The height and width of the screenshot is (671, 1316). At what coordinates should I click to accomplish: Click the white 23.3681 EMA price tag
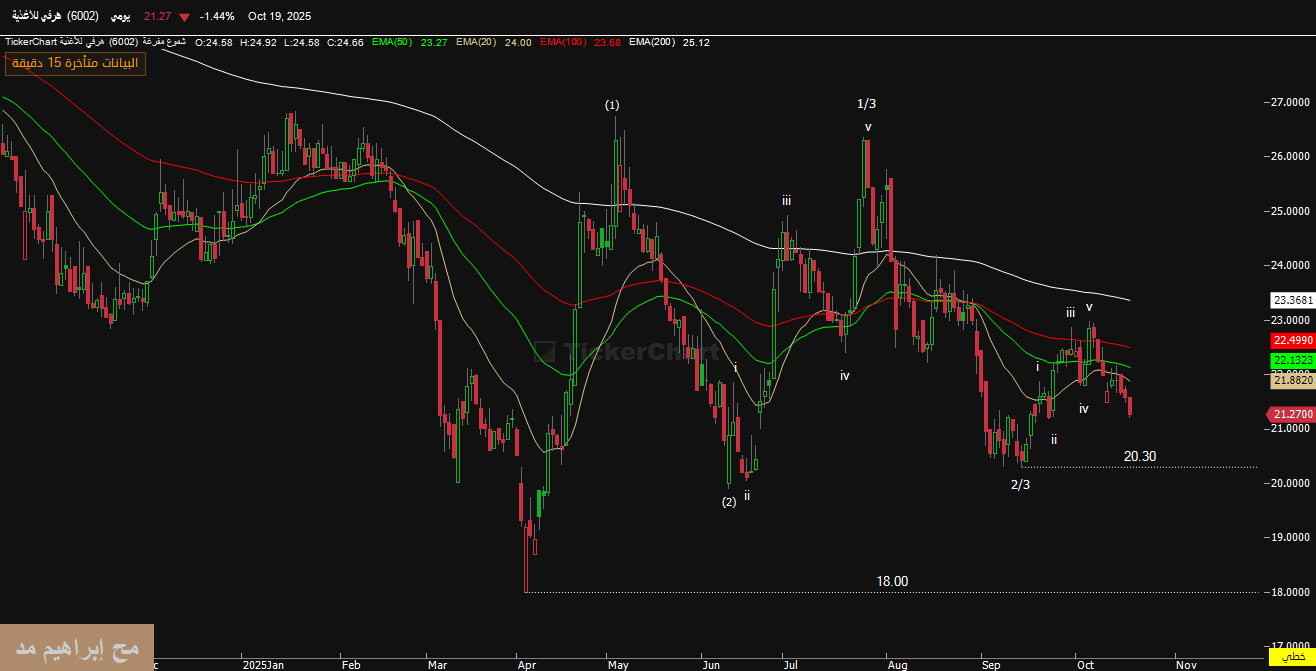tap(1291, 300)
